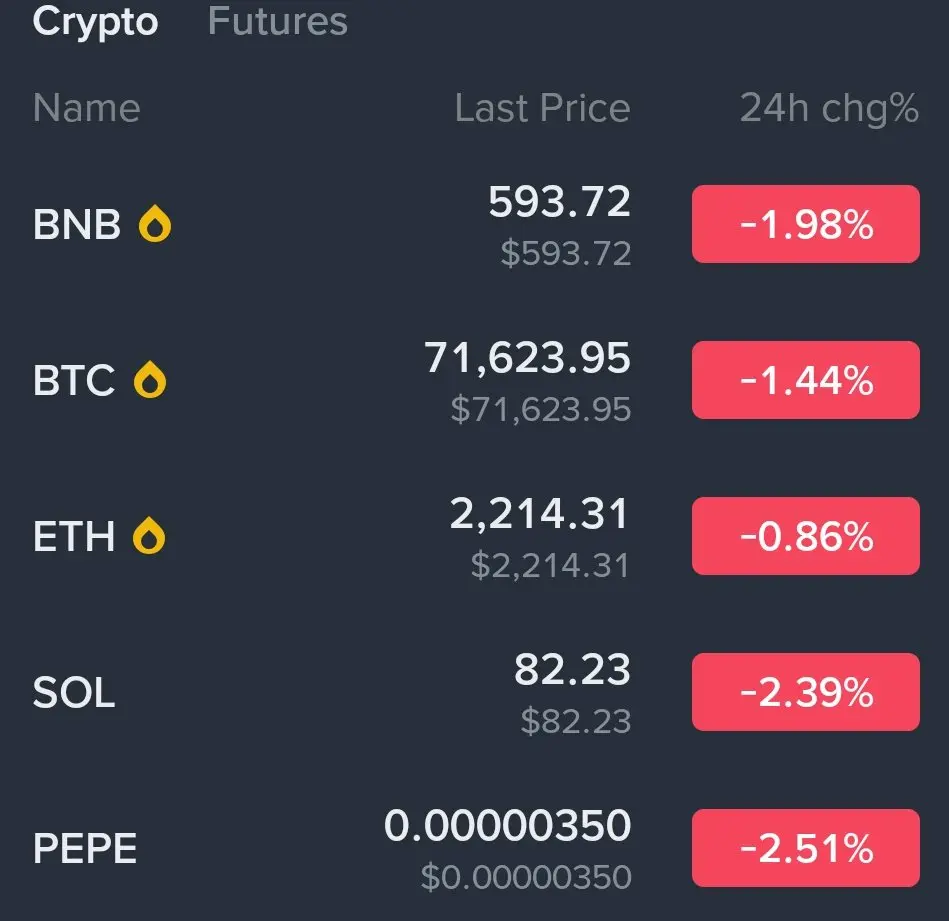Toggle BTC's -1.44% change badge
Viewport: 949px width, 921px height.
pos(805,381)
